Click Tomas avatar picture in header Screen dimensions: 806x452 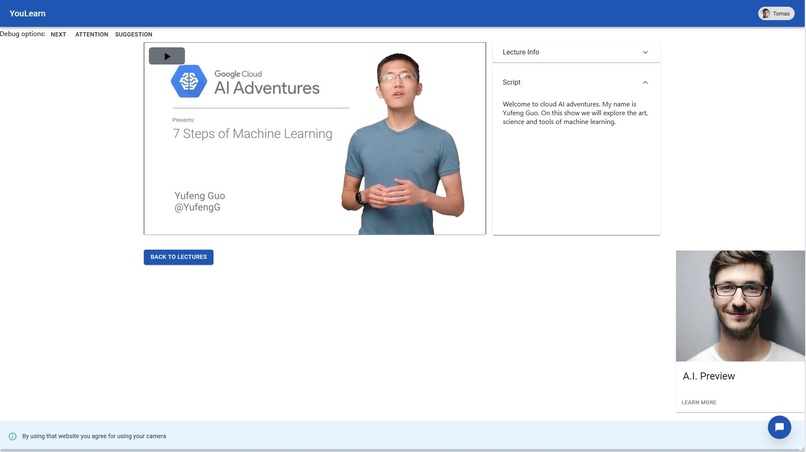pyautogui.click(x=766, y=13)
